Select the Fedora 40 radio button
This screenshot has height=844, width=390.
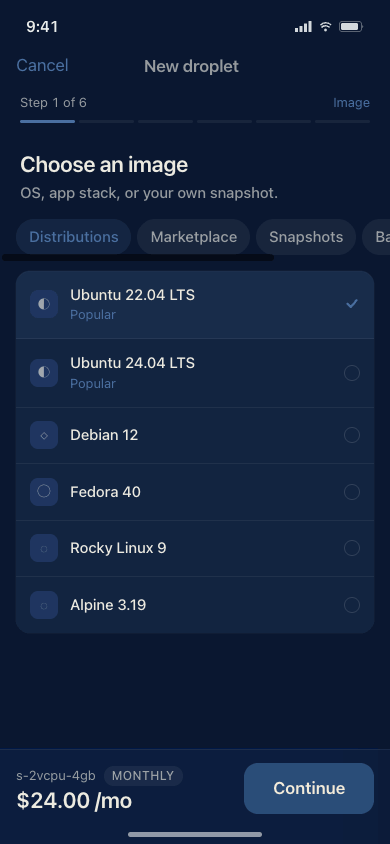coord(352,491)
